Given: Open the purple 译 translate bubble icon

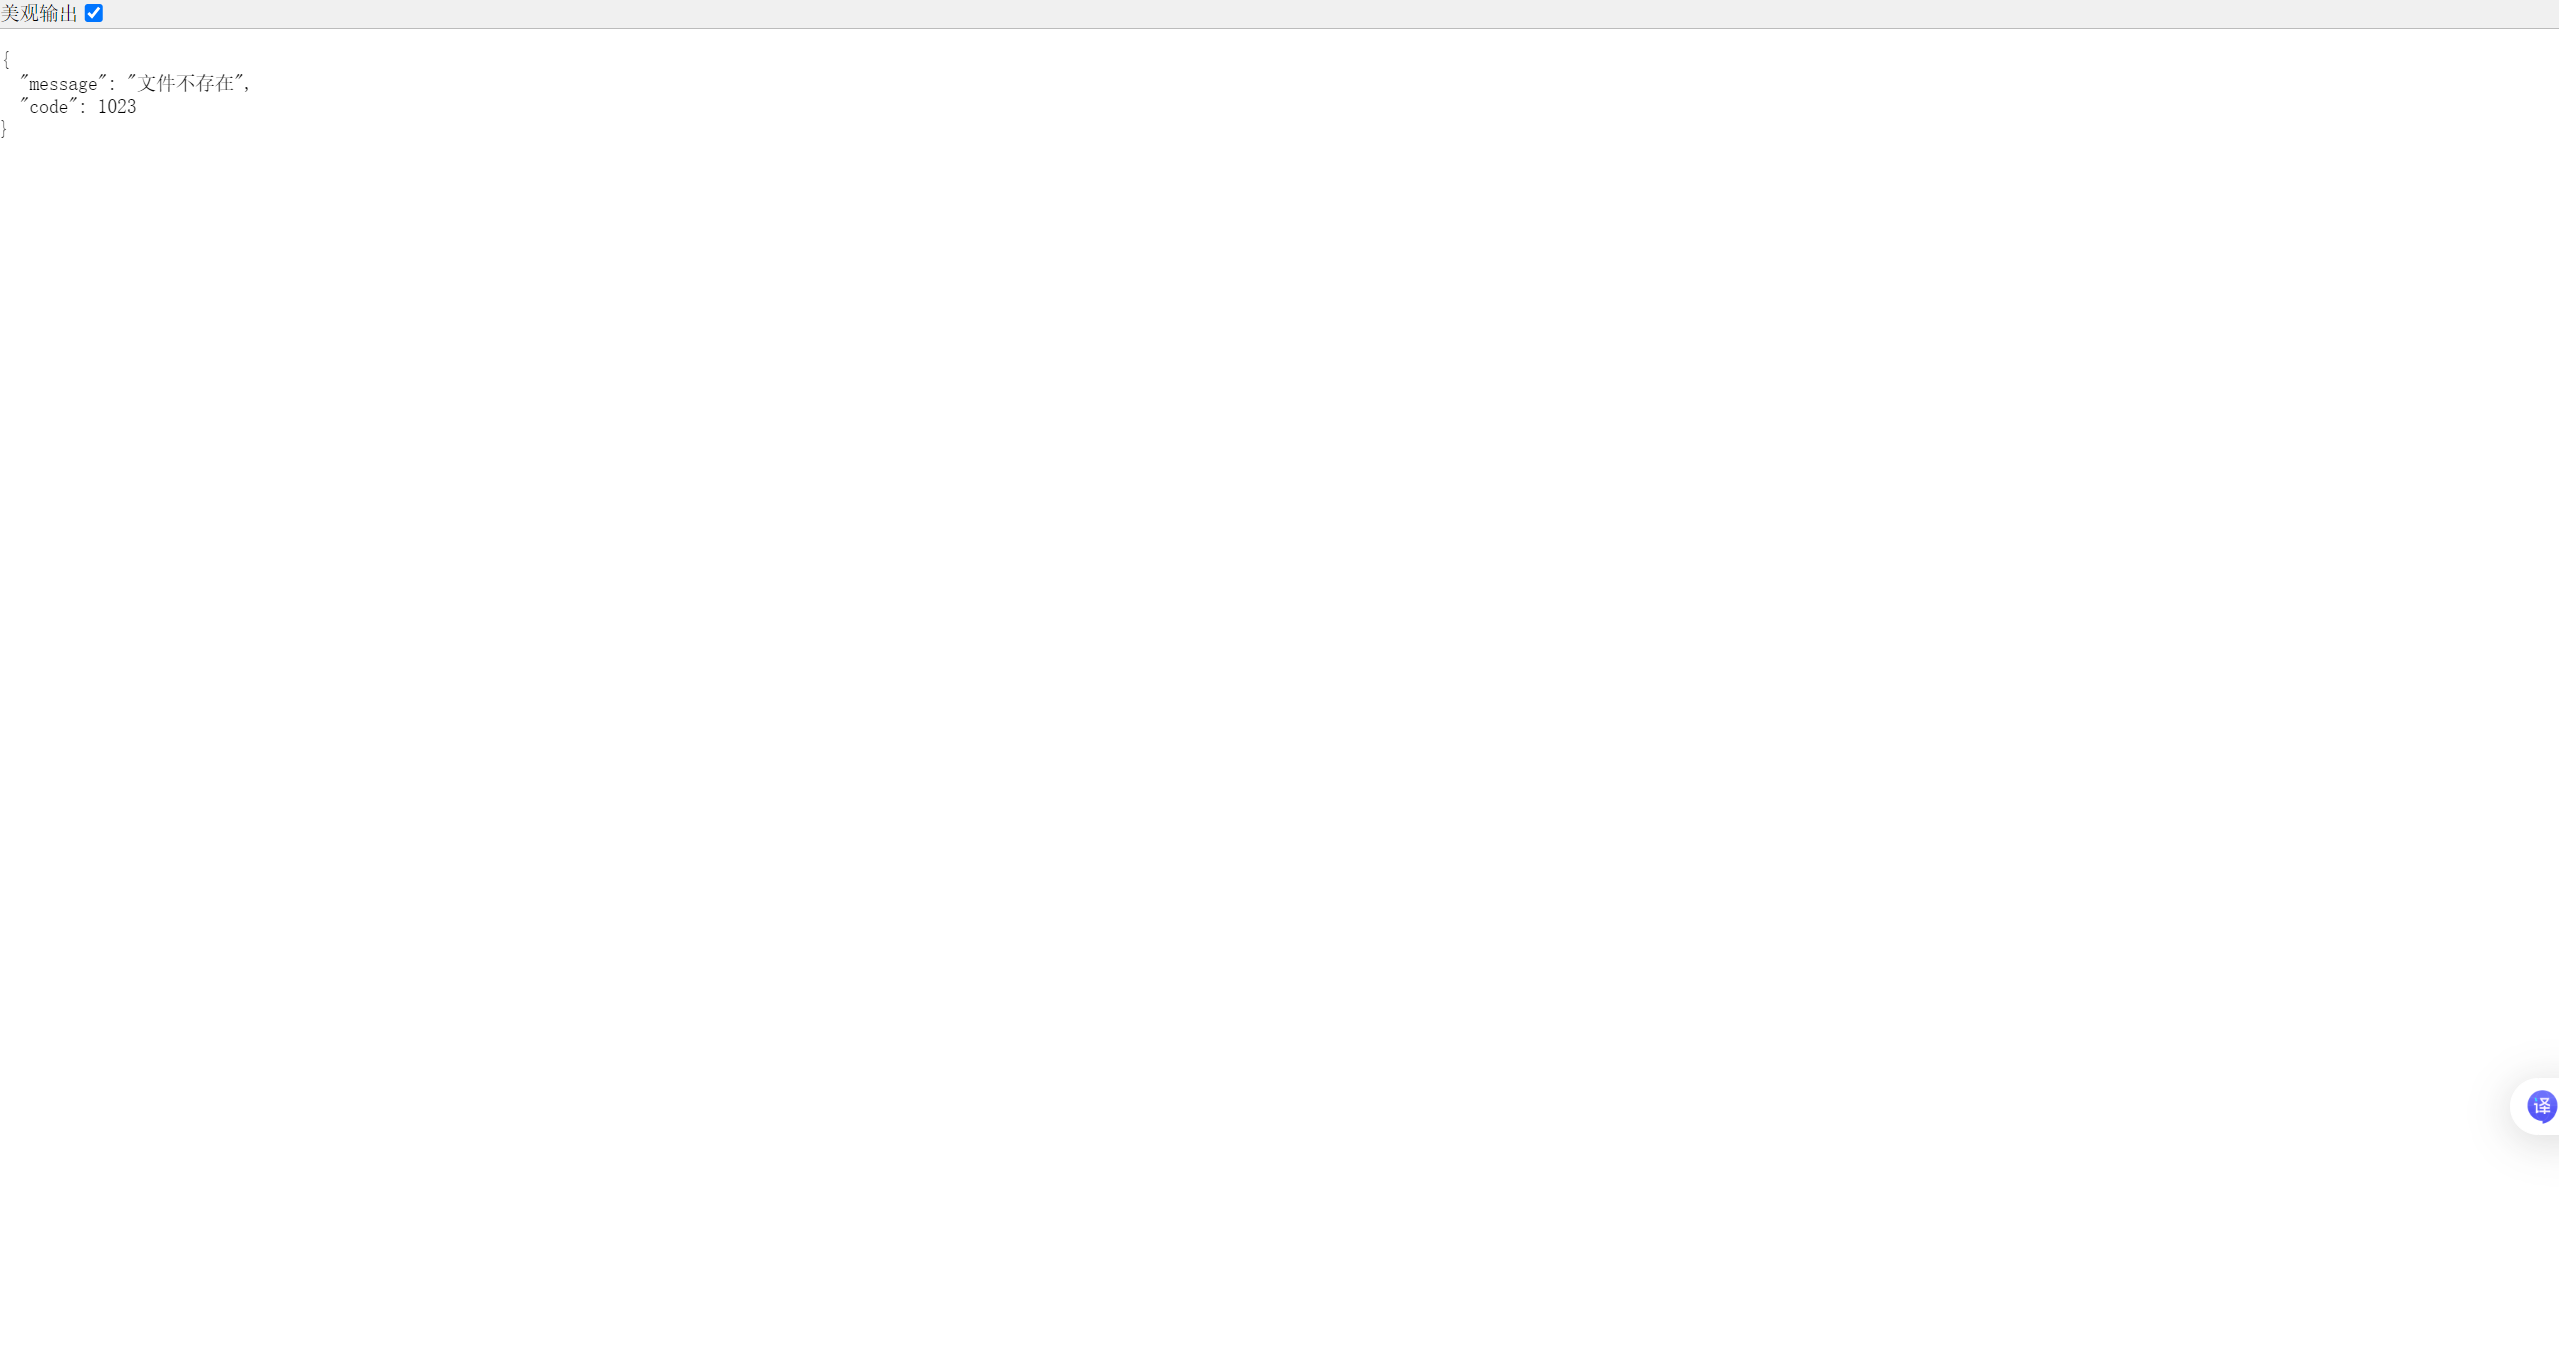Looking at the screenshot, I should (x=2541, y=1106).
